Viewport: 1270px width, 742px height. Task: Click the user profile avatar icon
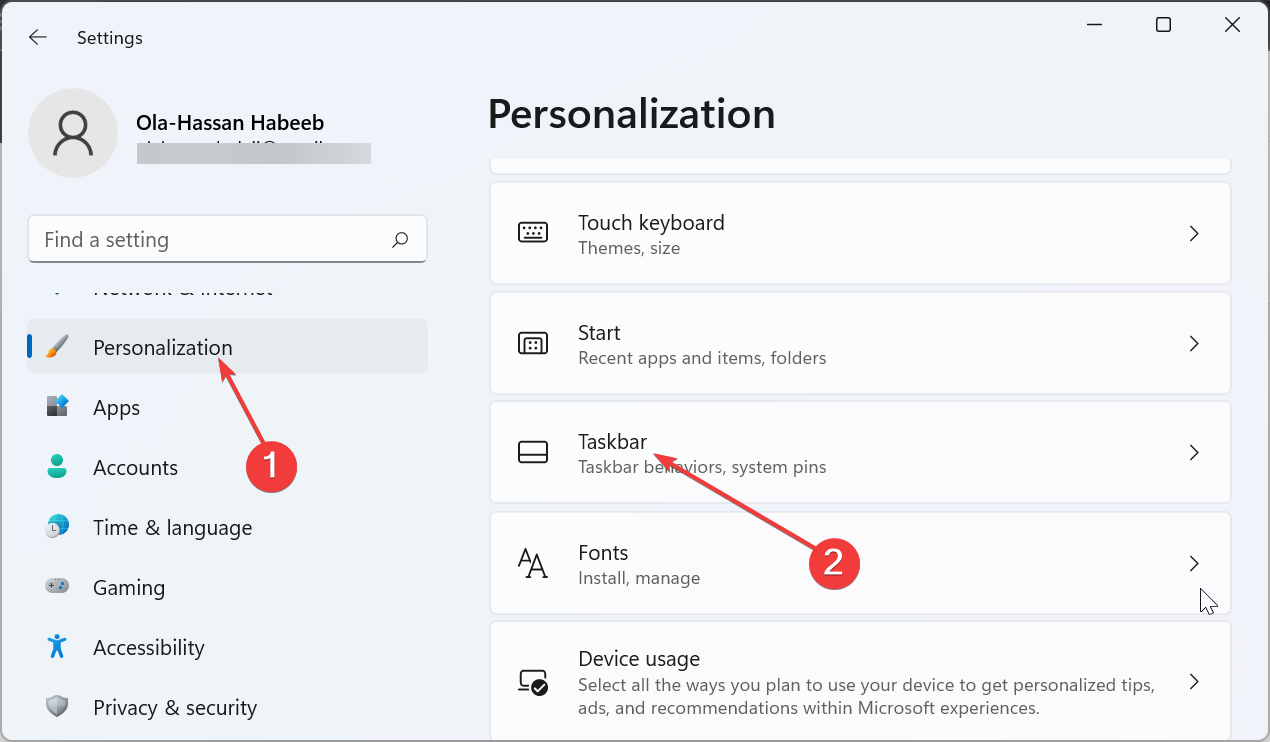[74, 133]
